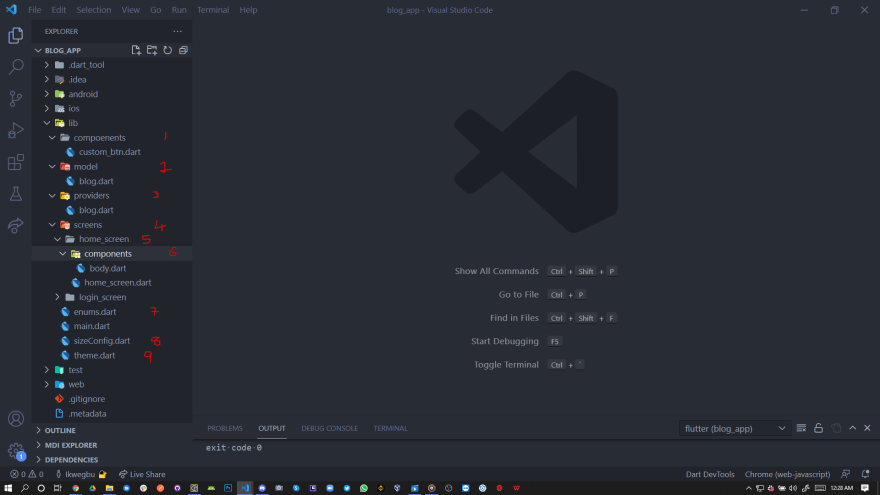Viewport: 880px width, 495px height.
Task: Open the Edit menu
Action: (x=58, y=10)
